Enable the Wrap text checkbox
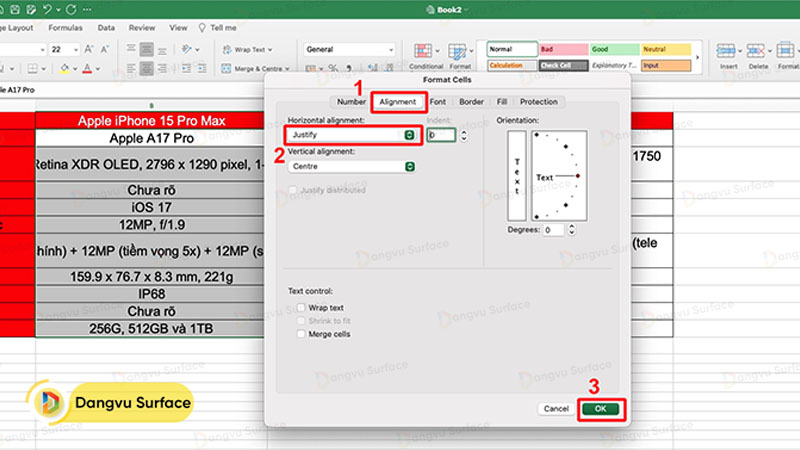The width and height of the screenshot is (800, 450). pos(301,308)
